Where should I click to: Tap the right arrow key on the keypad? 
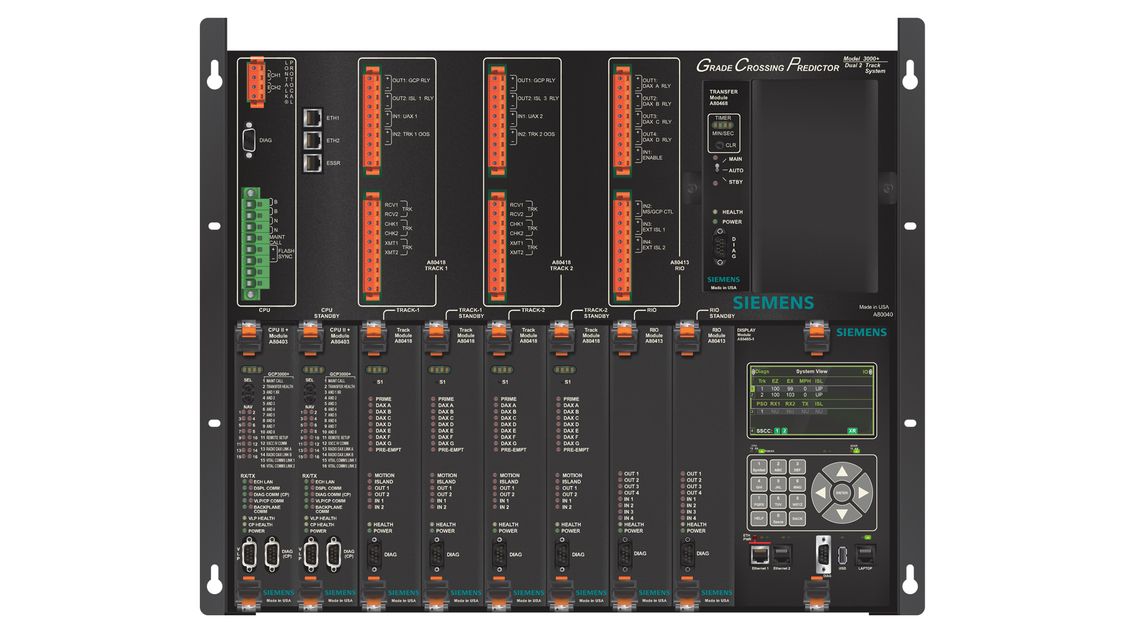point(862,493)
